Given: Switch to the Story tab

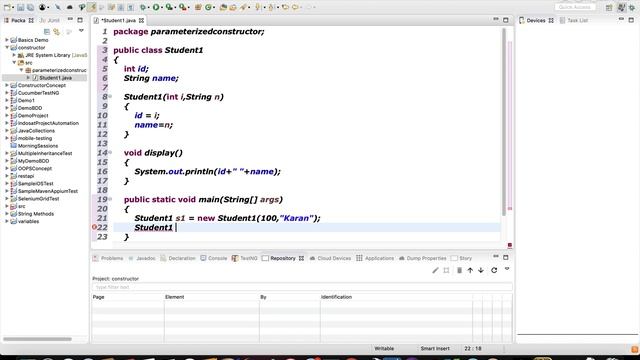Looking at the screenshot, I should tap(461, 258).
